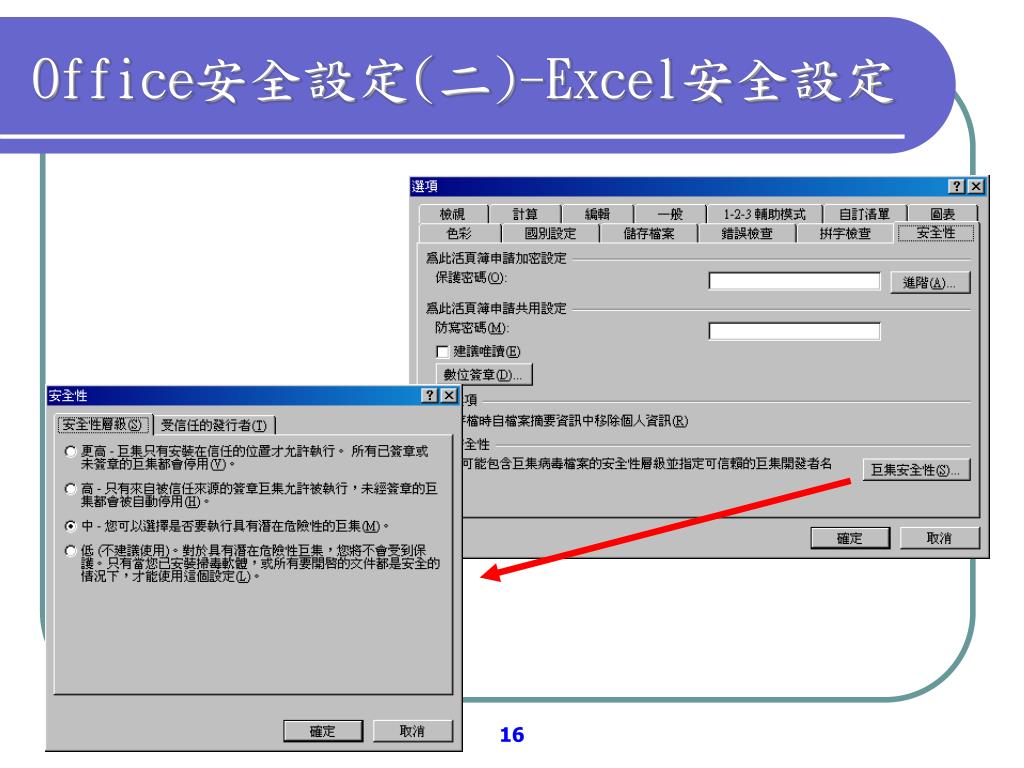Viewport: 1024px width, 768px height.
Task: Select the 安全性層級(S) tab
Action: [x=103, y=424]
